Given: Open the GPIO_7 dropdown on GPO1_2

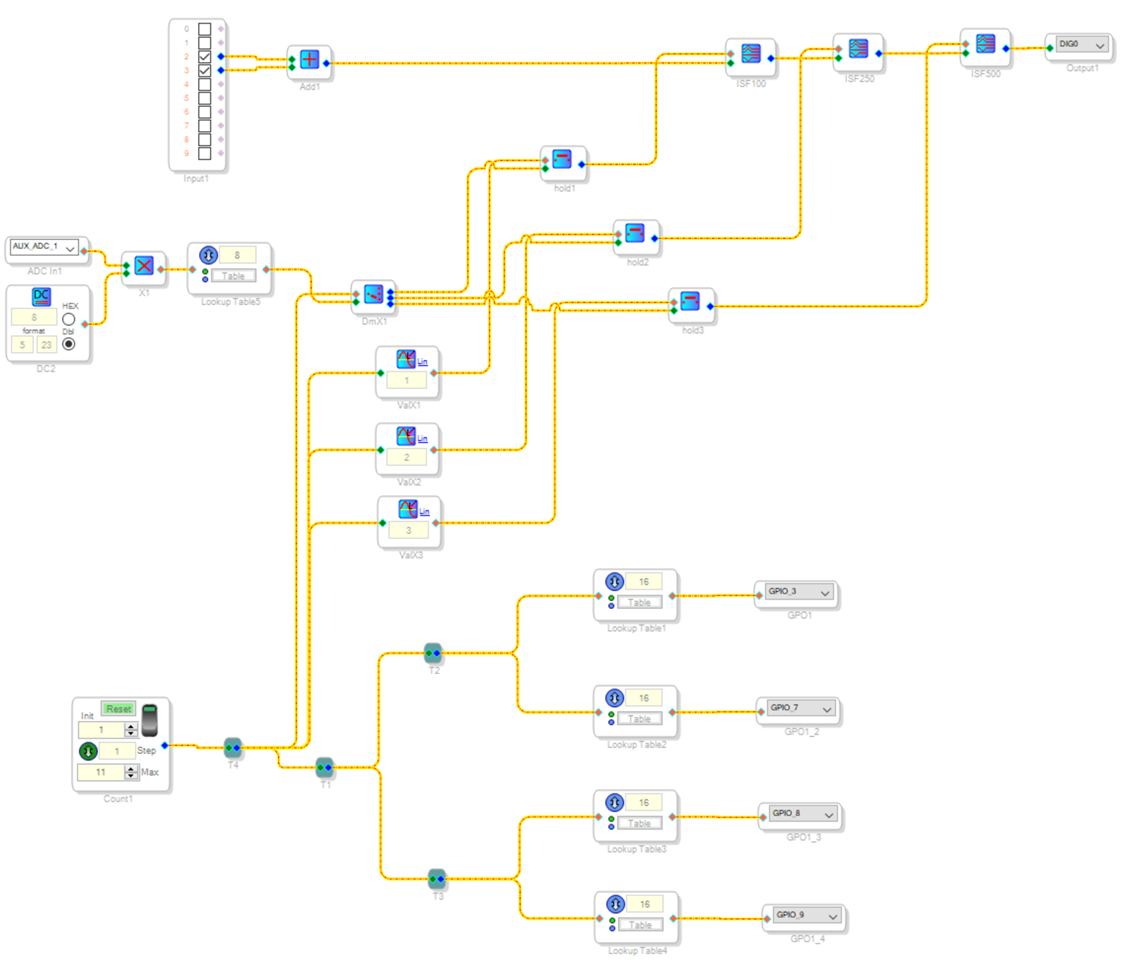Looking at the screenshot, I should pyautogui.click(x=801, y=709).
